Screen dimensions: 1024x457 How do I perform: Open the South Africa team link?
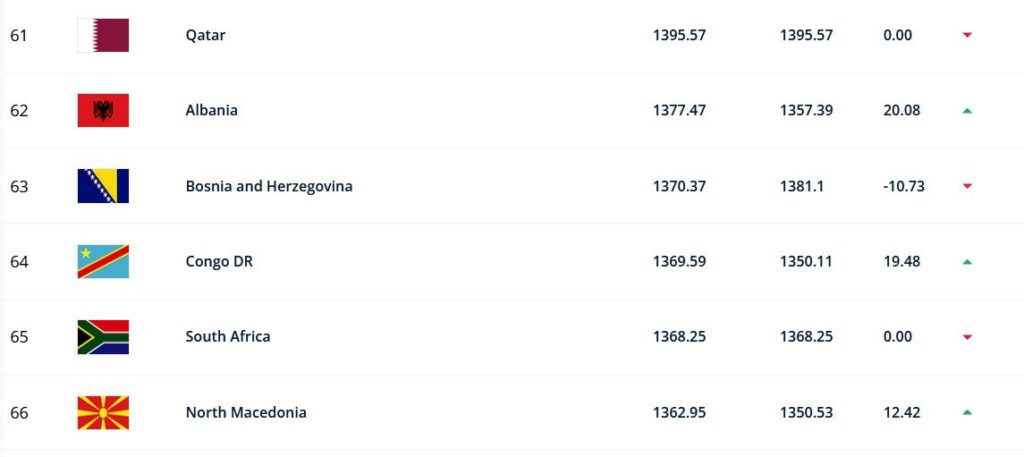(x=228, y=337)
